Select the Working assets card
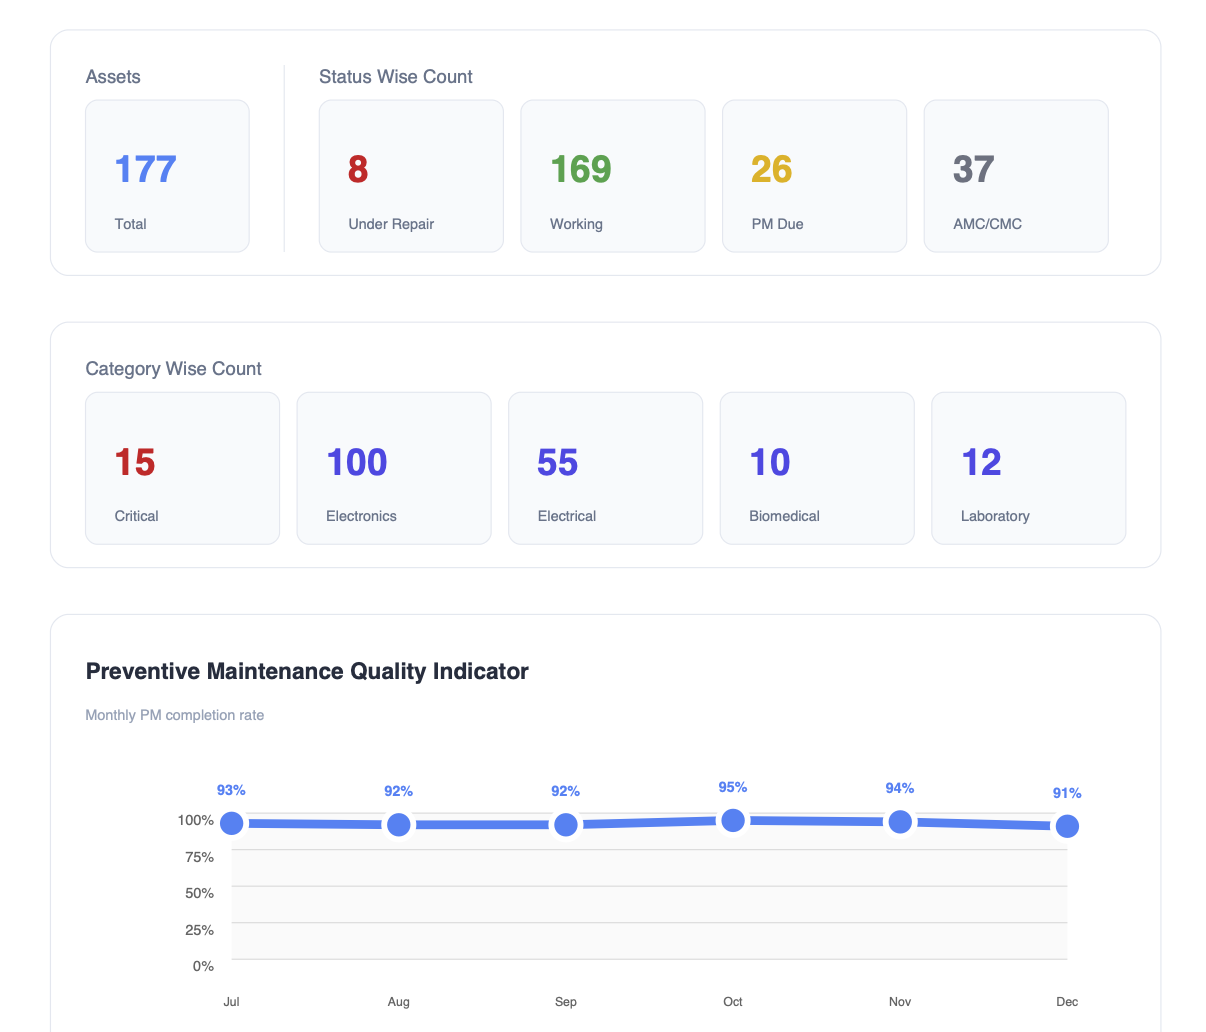 613,175
